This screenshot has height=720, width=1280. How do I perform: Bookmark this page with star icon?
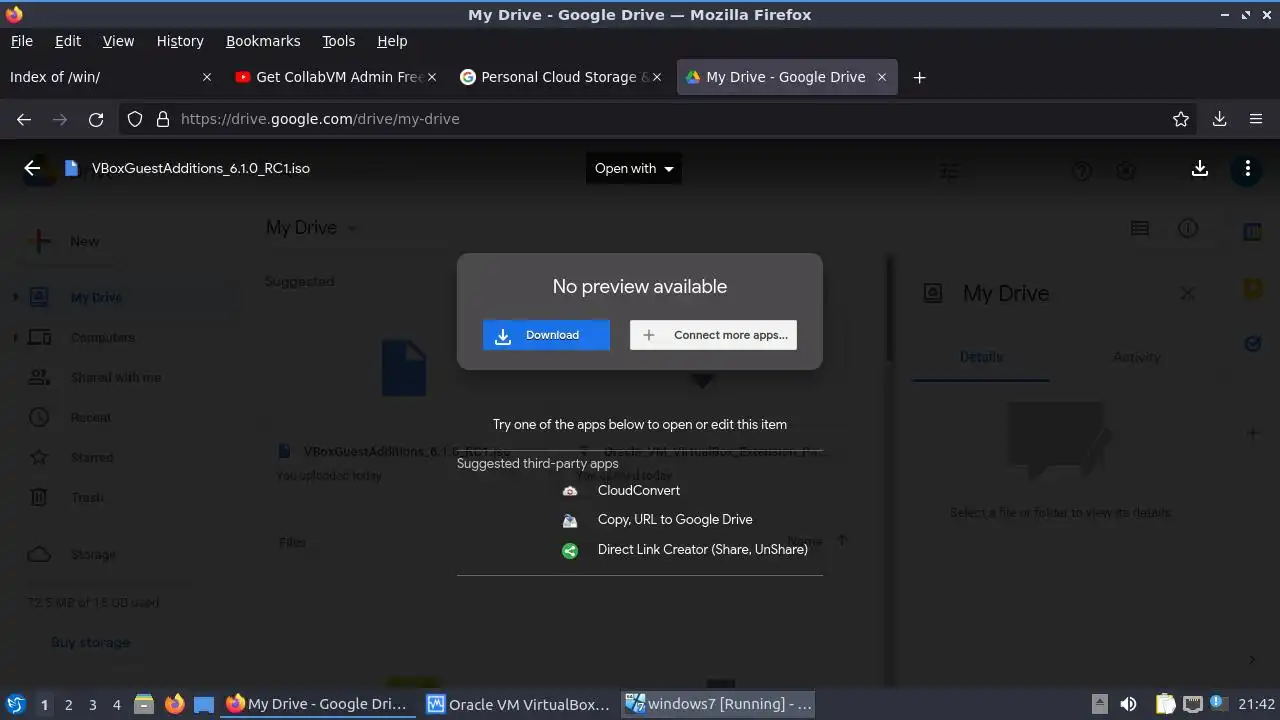[1181, 119]
